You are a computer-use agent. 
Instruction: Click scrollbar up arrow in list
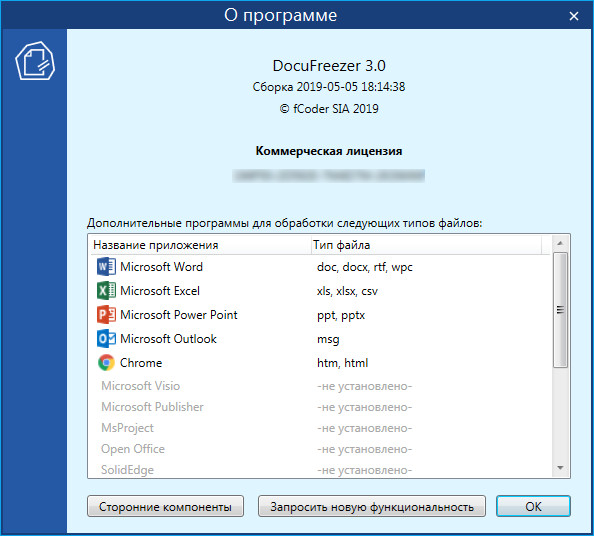(x=560, y=243)
